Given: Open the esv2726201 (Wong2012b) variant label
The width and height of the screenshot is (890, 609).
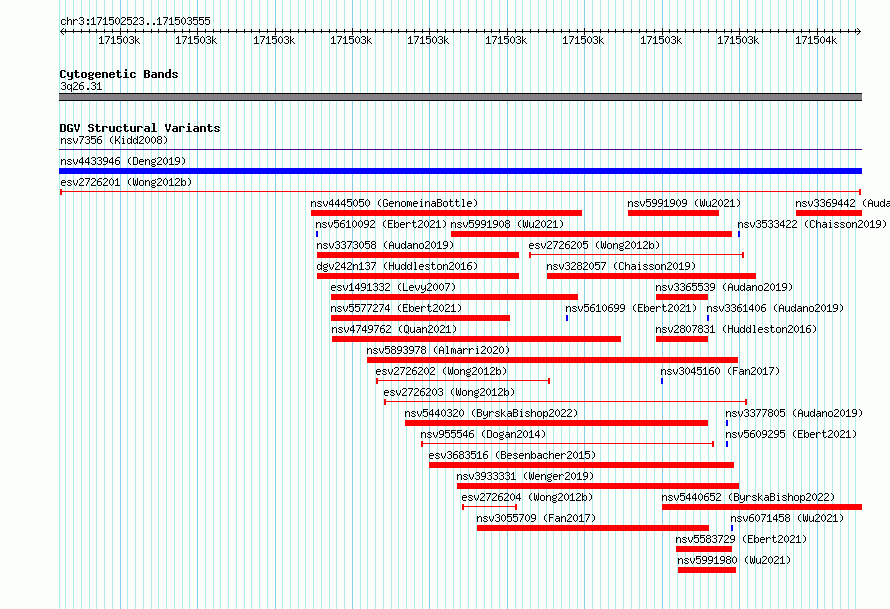Looking at the screenshot, I should 126,182.
